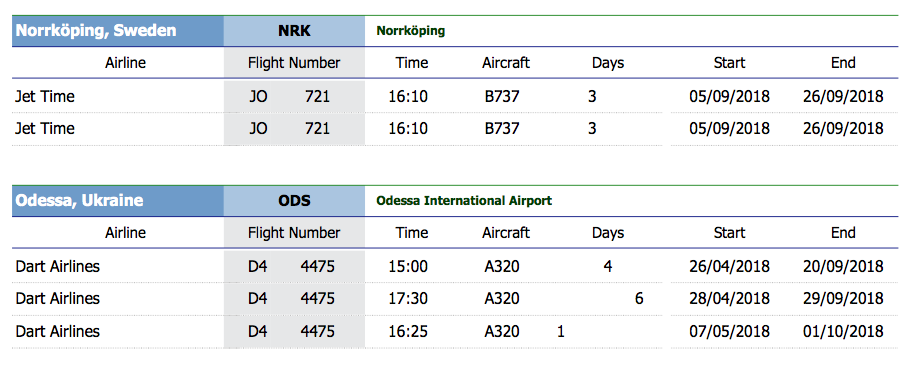Click the 26/04/2018 start date cell

729,267
